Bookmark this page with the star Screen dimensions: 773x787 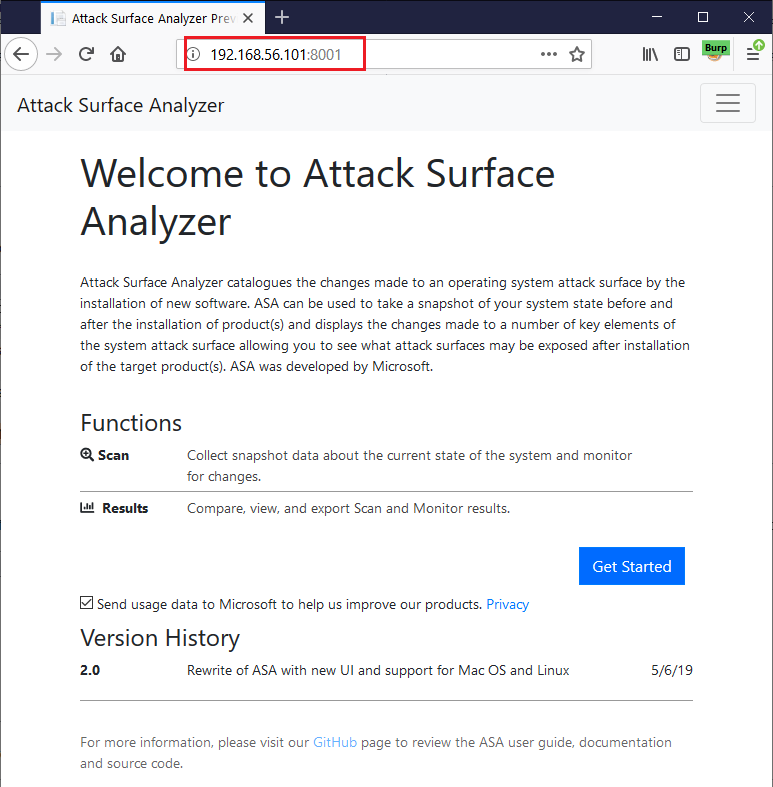[x=577, y=54]
